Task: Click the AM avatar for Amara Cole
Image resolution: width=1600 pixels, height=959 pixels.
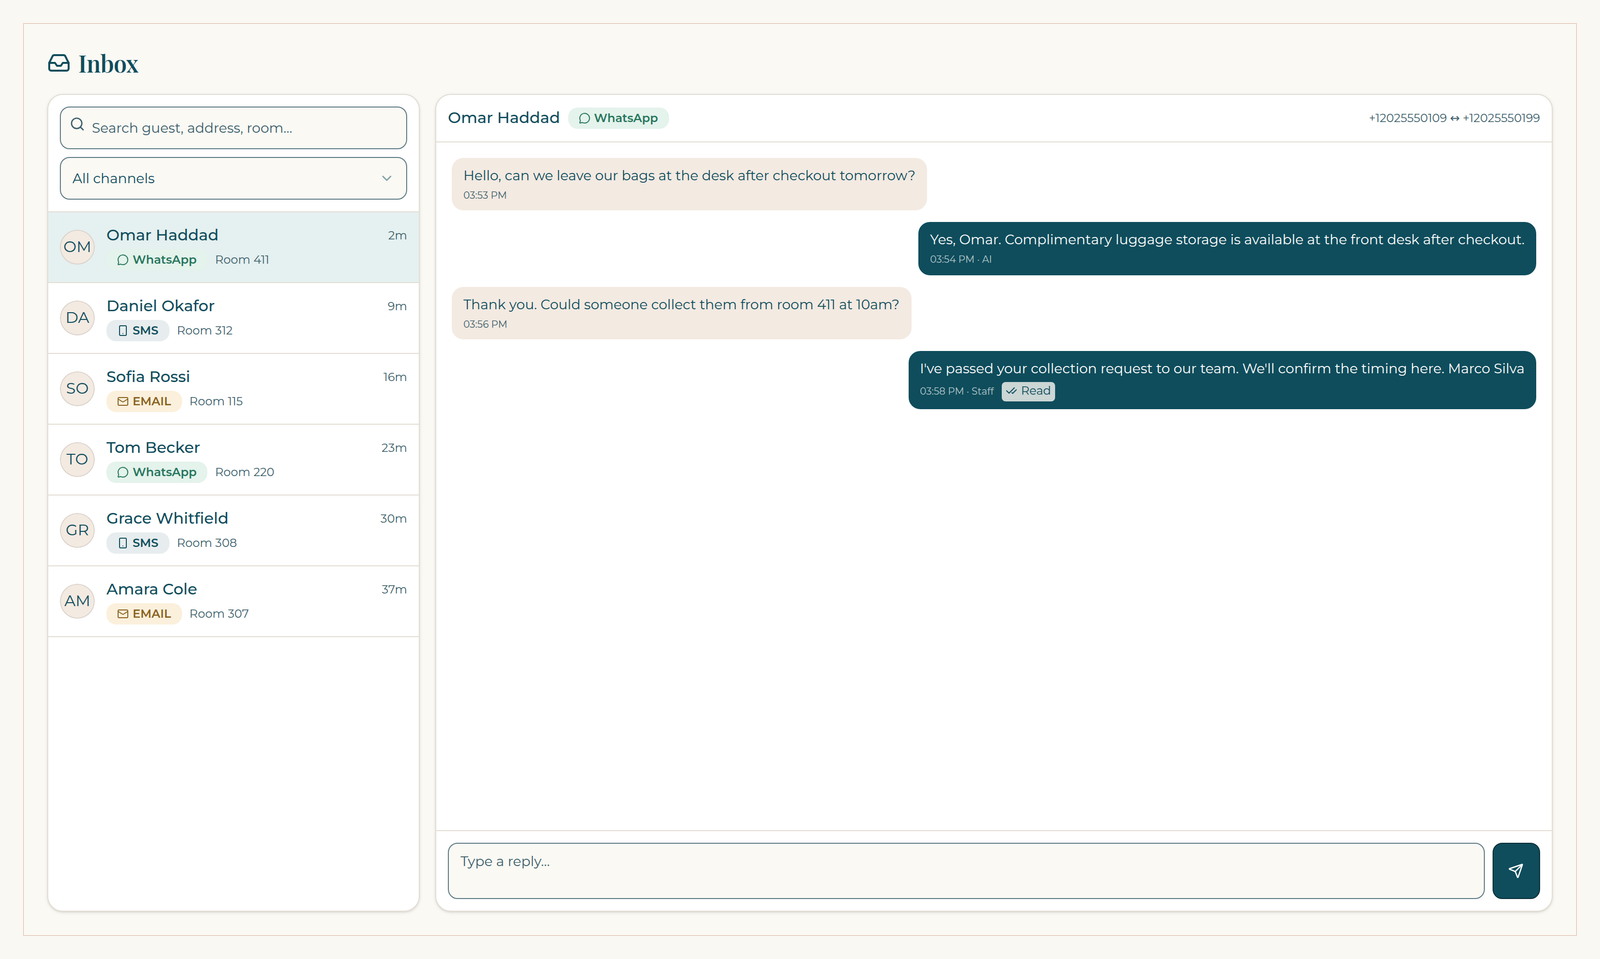Action: coord(77,602)
